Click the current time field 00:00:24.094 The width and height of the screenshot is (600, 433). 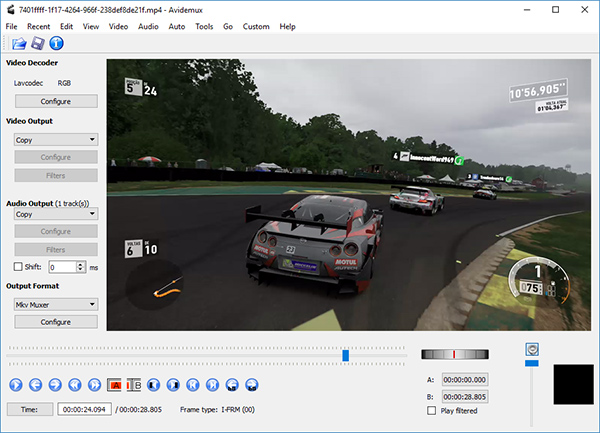85,409
